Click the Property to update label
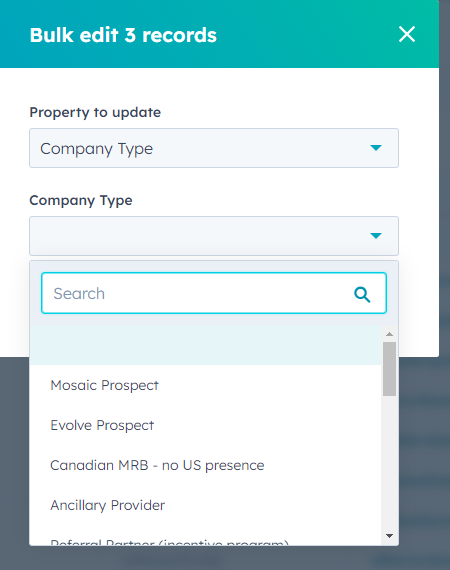450x570 pixels. [95, 112]
